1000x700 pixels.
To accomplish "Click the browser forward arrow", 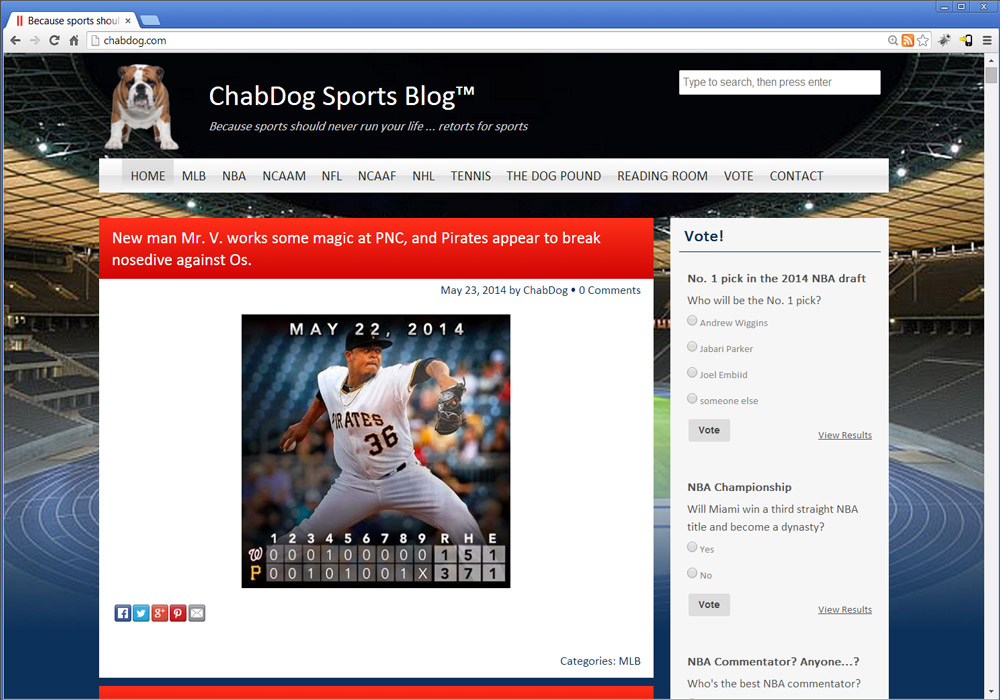I will pos(35,40).
